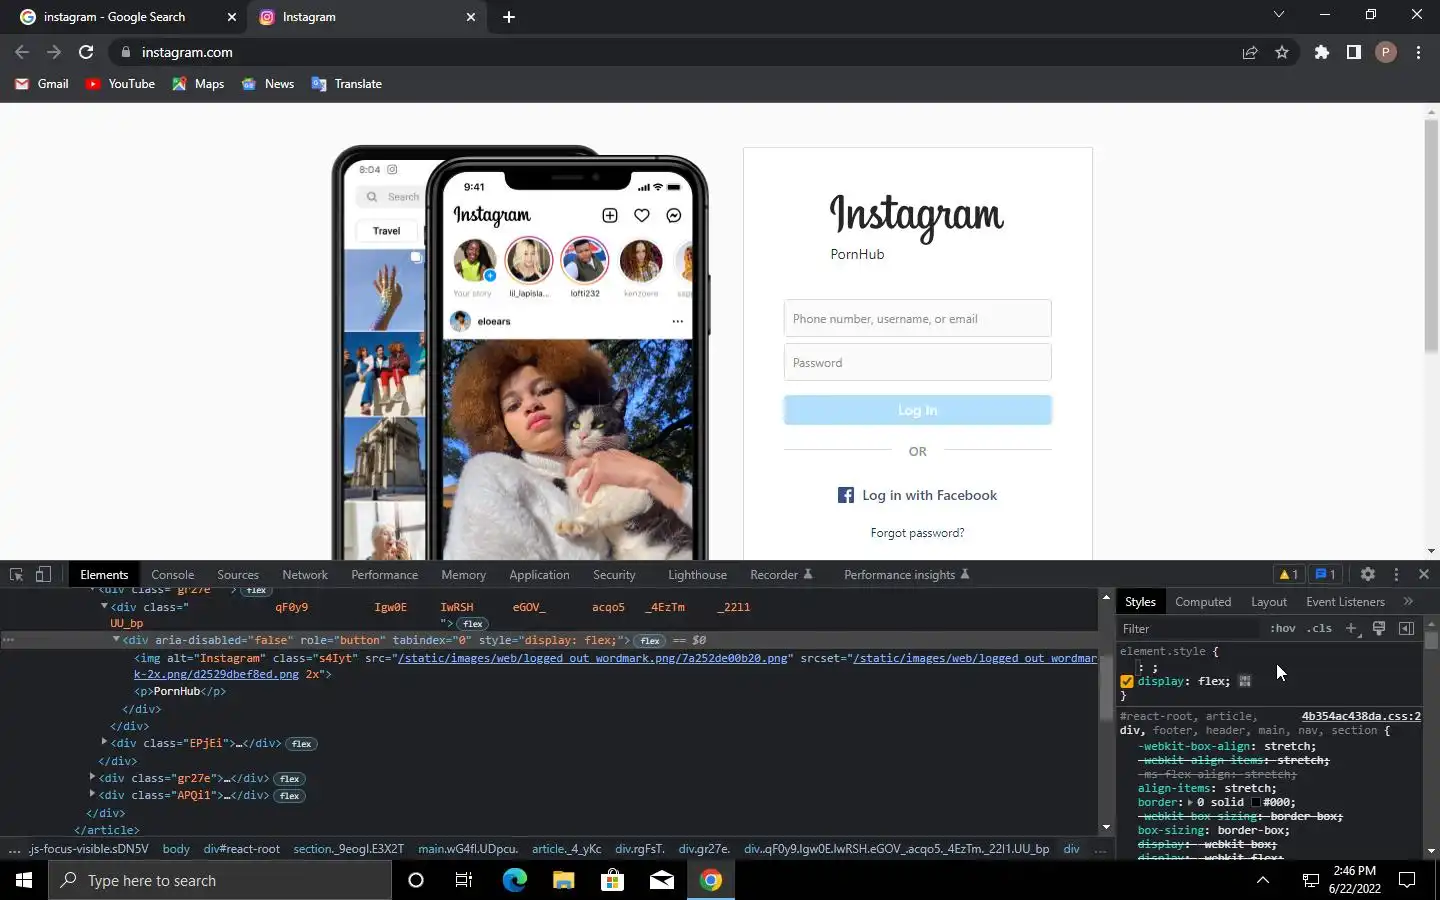Open Microsoft Store from taskbar
Viewport: 1440px width, 900px height.
612,880
